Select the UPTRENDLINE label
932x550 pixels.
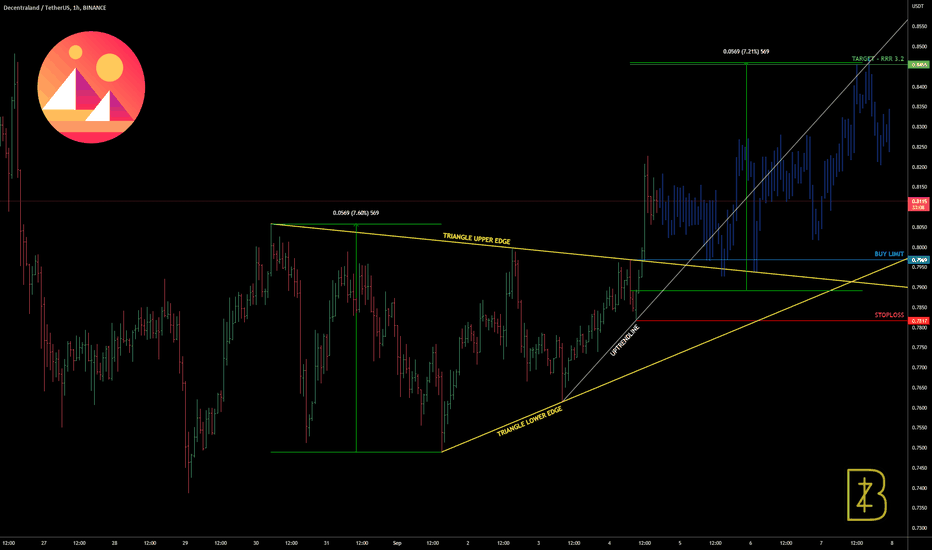point(625,341)
